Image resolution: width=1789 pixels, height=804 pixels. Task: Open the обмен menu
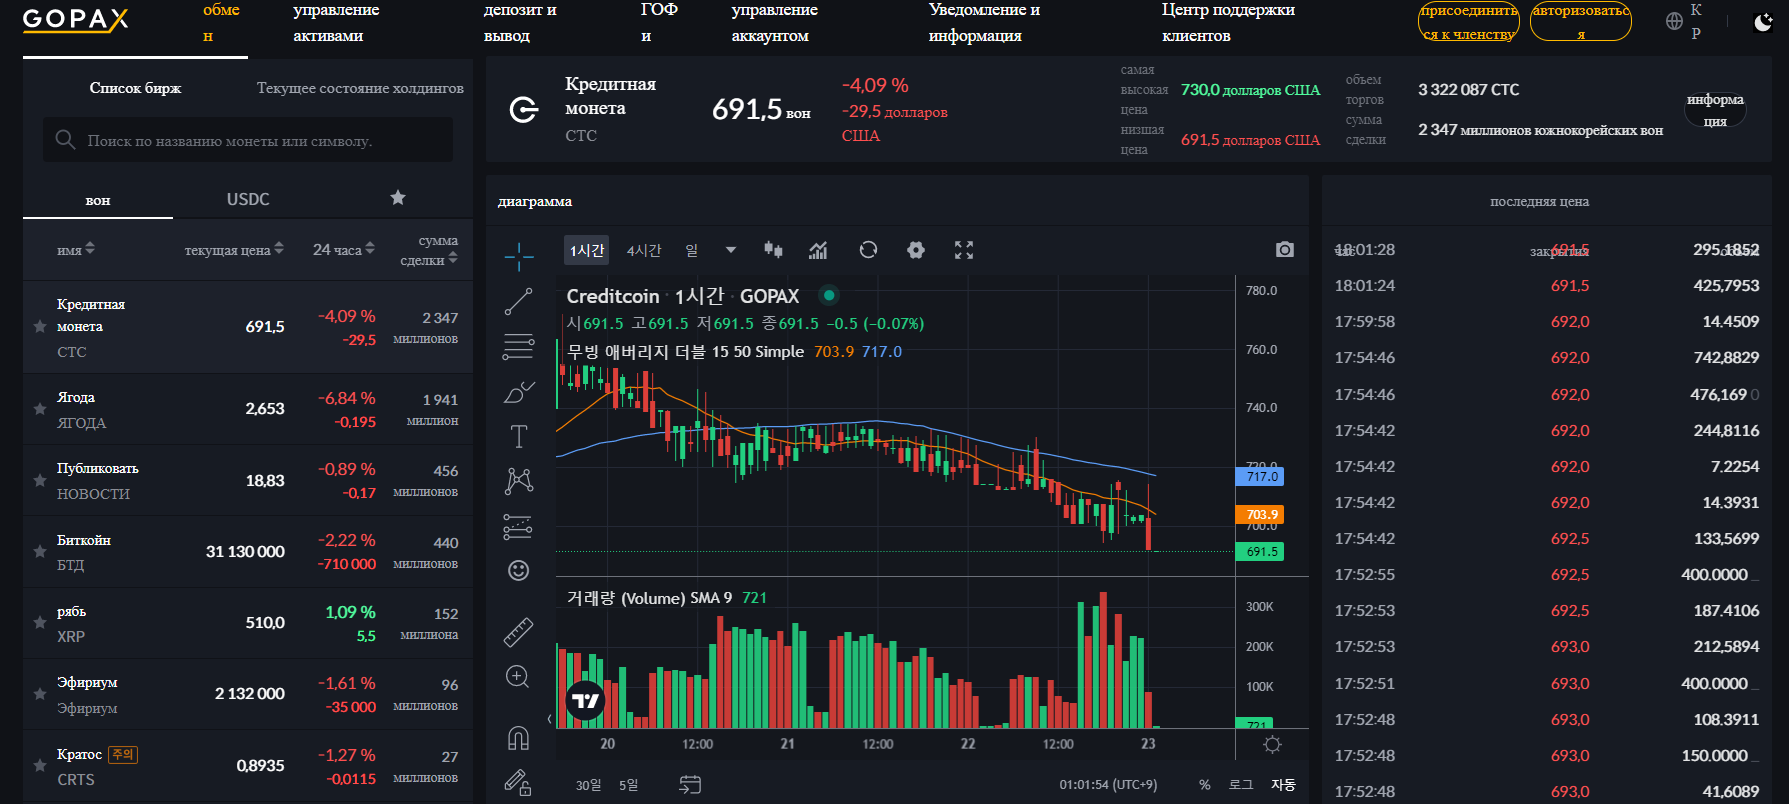coord(221,22)
